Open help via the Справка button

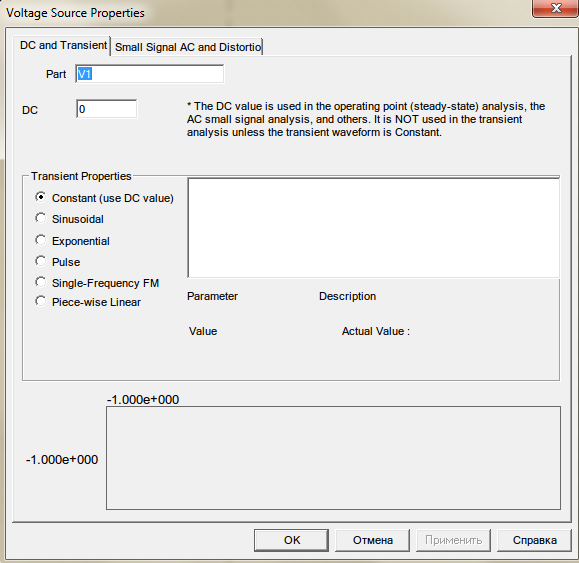tap(534, 540)
